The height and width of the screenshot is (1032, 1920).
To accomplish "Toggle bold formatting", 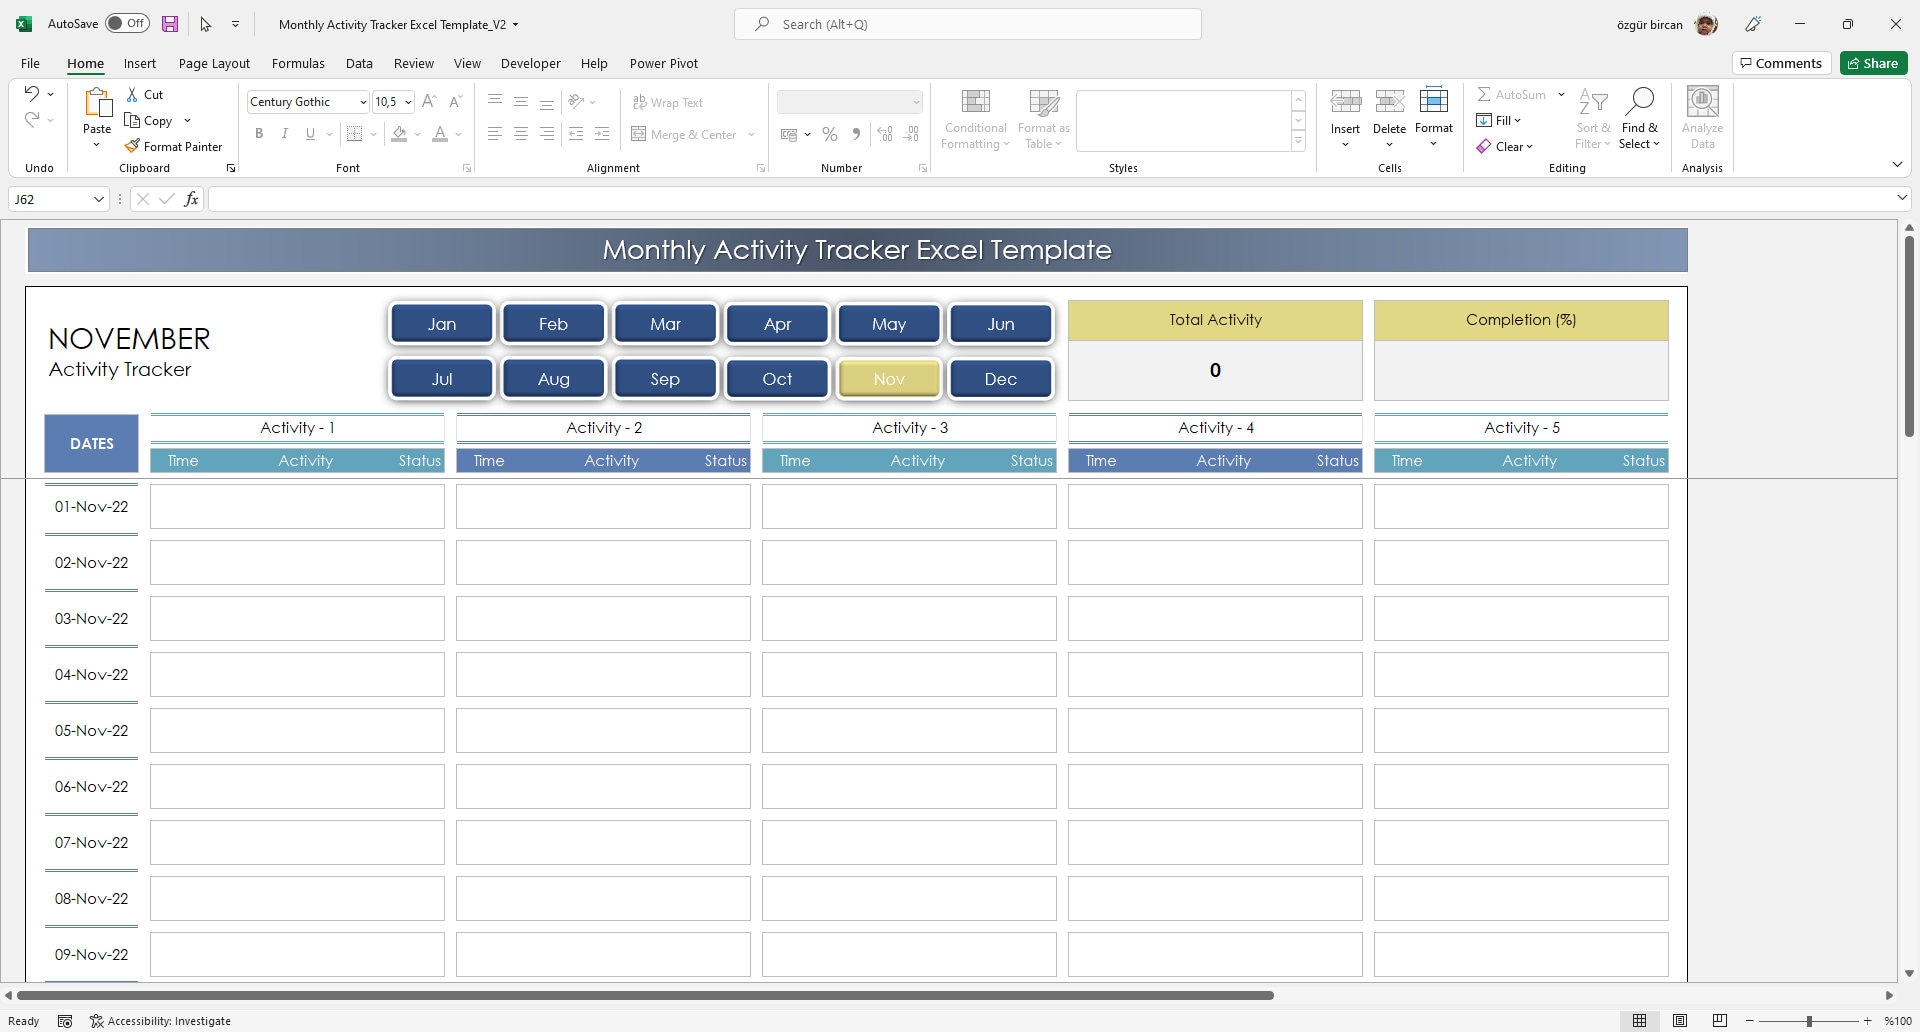I will 259,133.
